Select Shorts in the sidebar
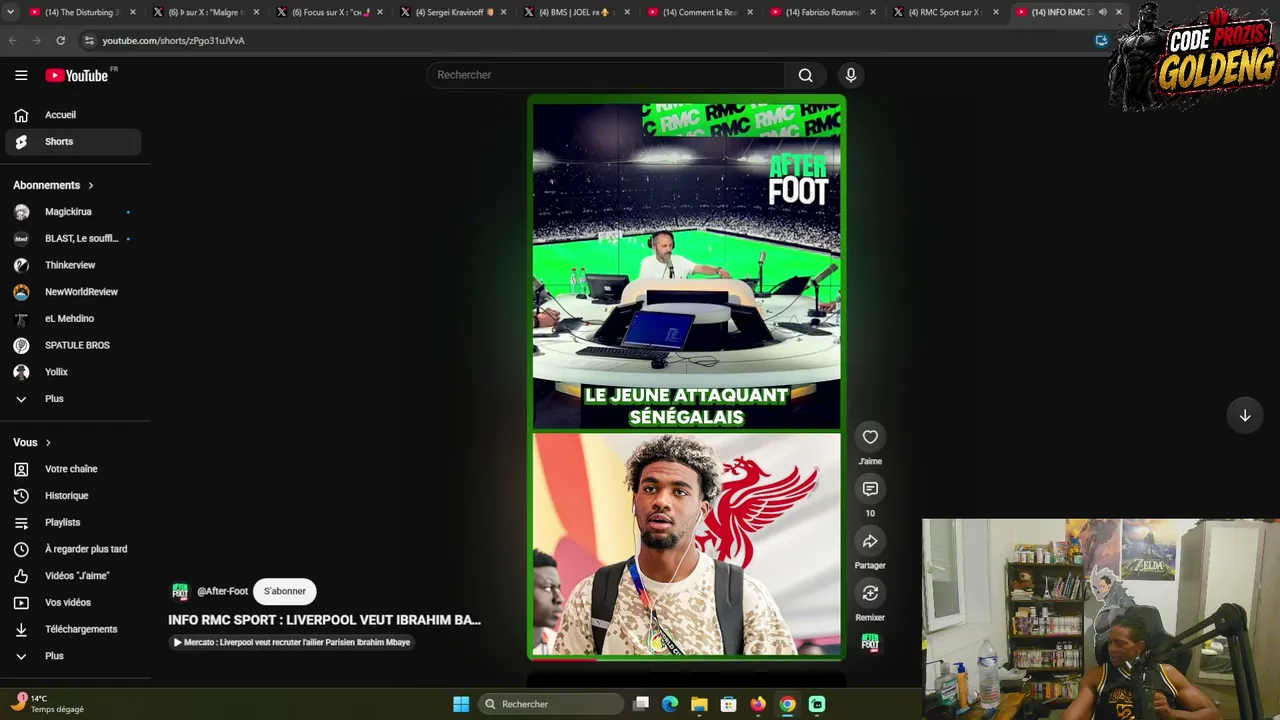Screen dimensions: 1280x720 tap(73, 142)
